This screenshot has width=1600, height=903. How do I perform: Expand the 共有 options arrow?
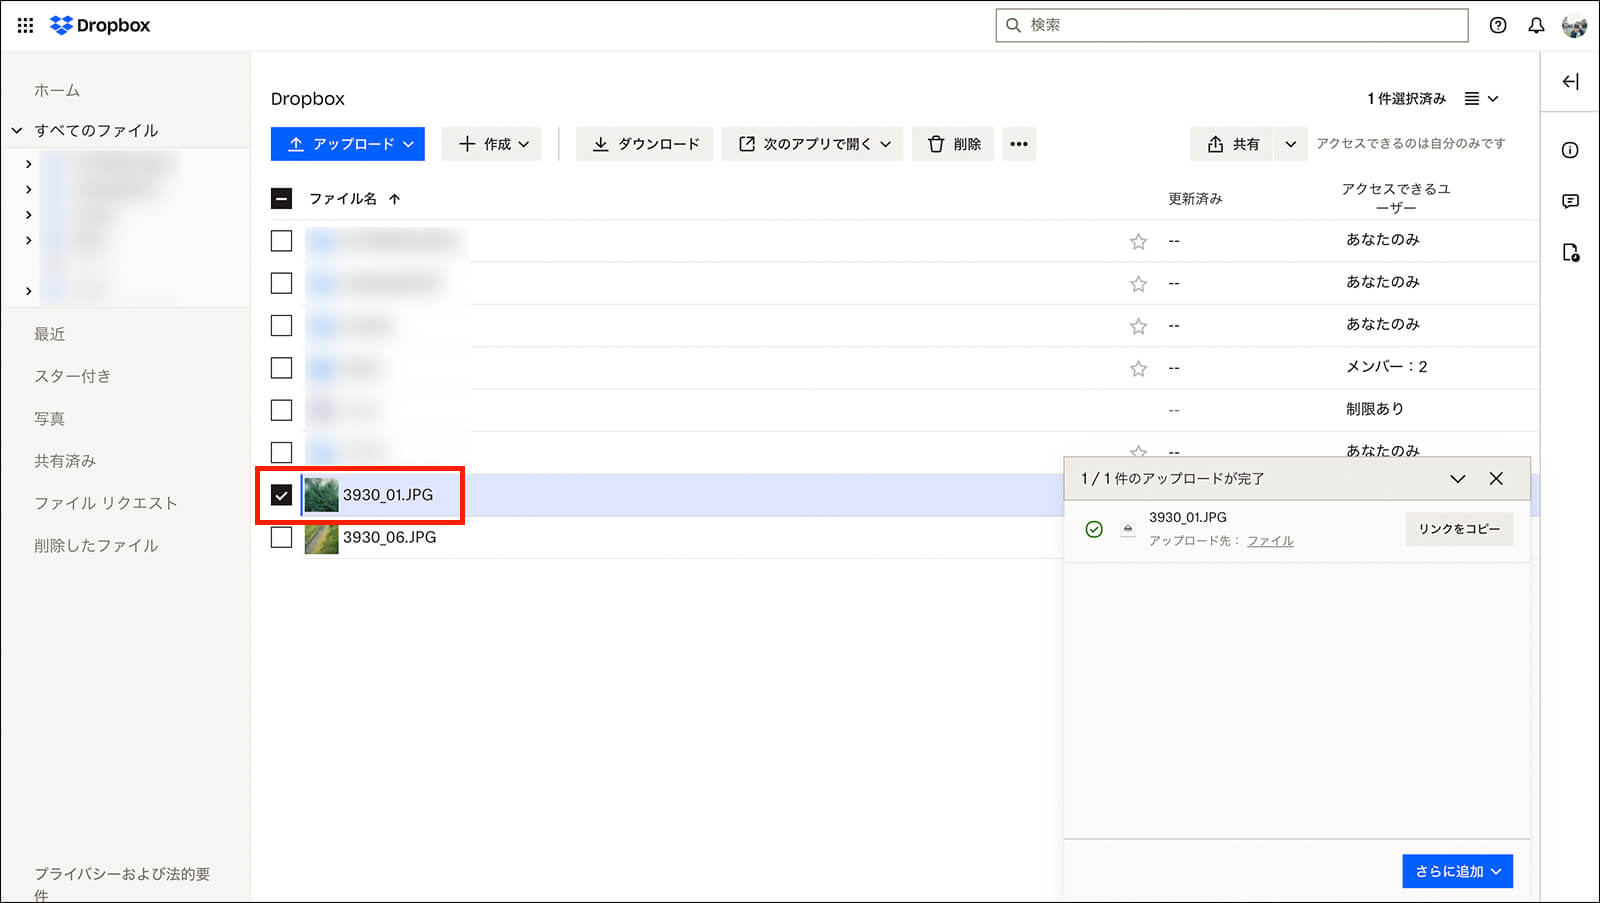click(1291, 144)
